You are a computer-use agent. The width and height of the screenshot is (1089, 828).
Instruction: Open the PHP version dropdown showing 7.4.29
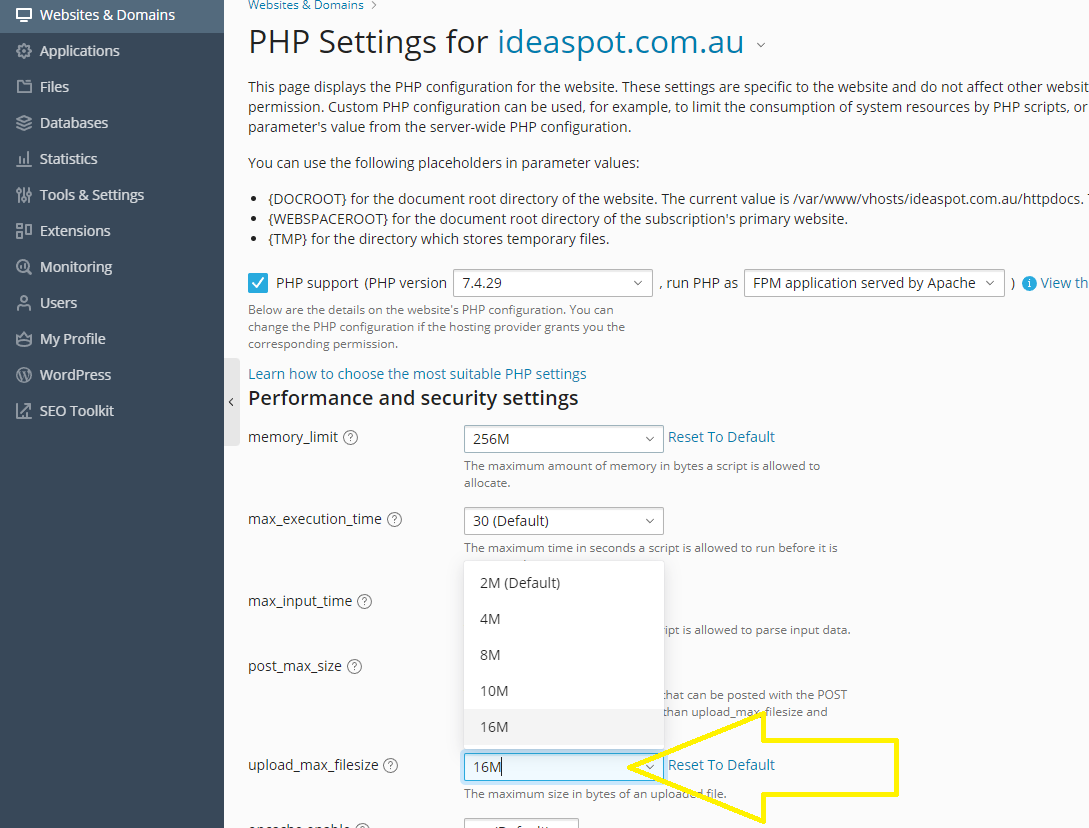pos(552,282)
